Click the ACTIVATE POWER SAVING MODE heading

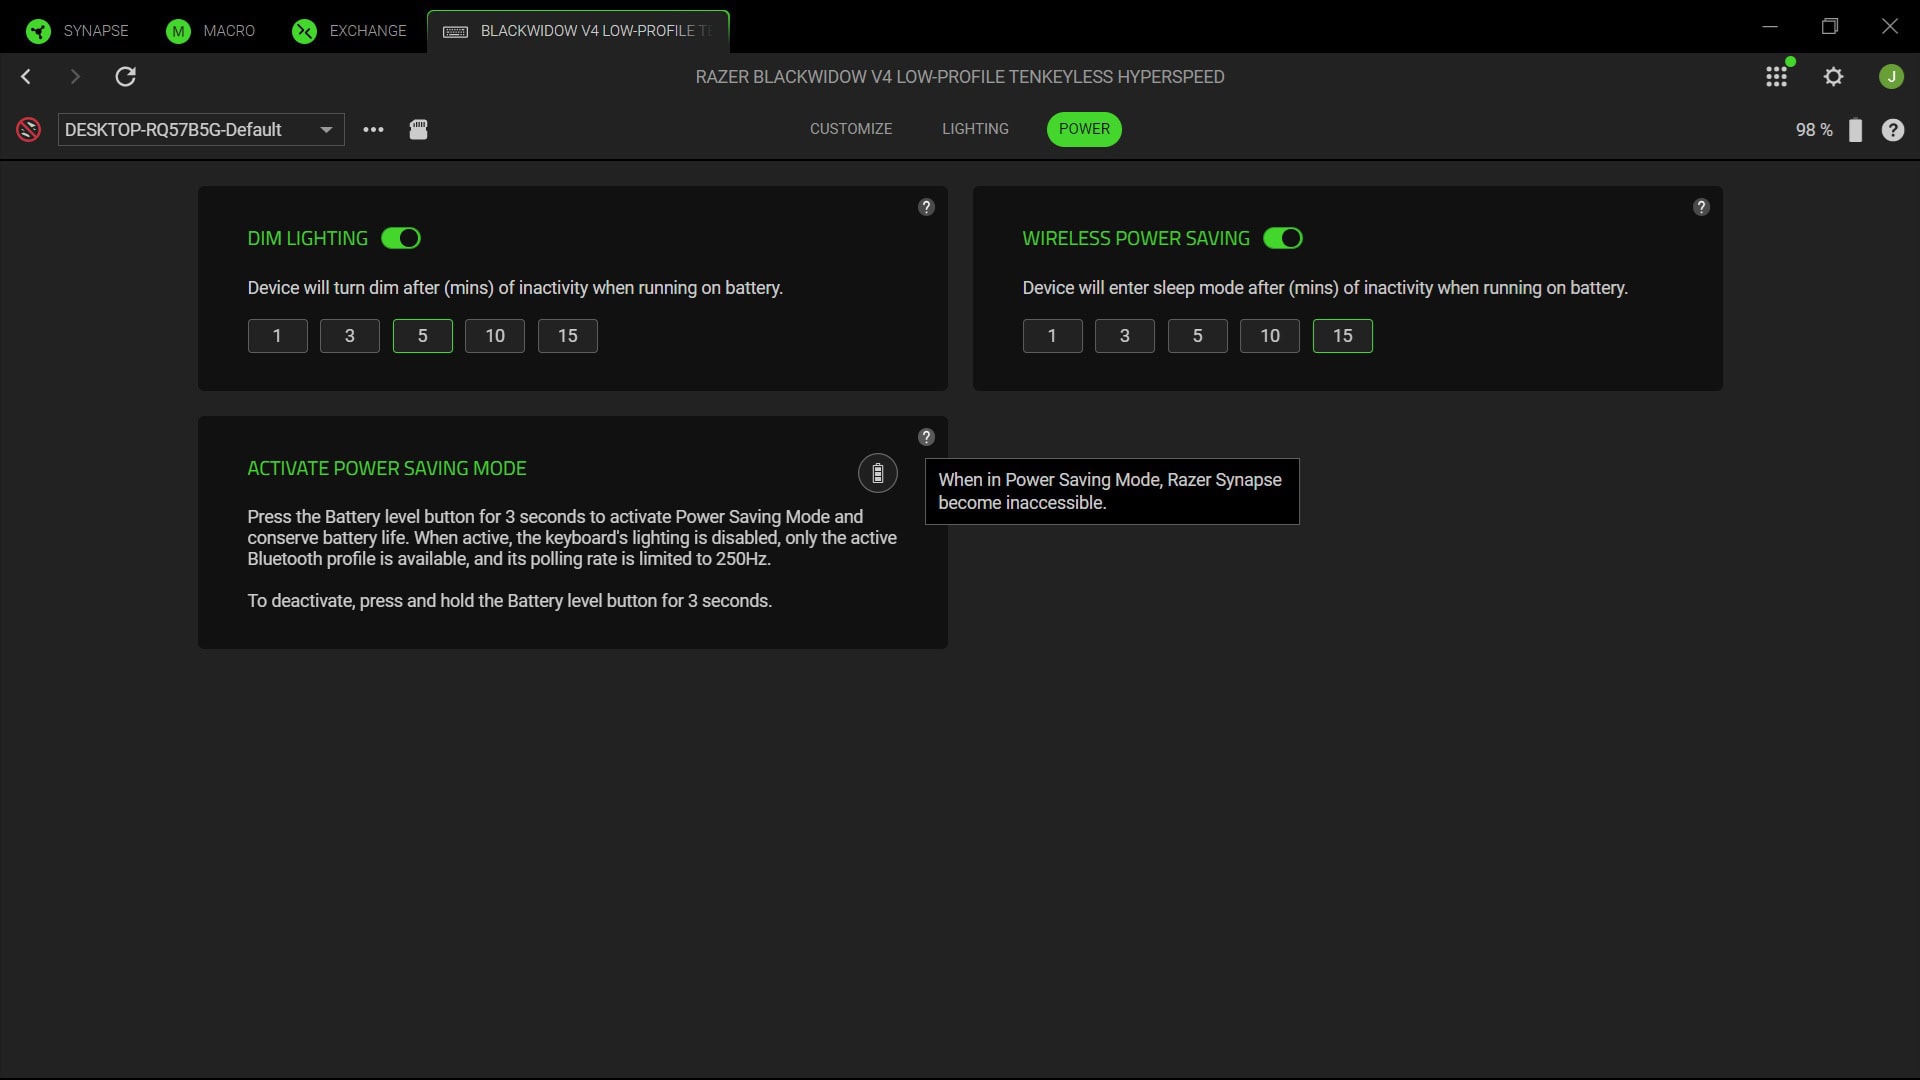pyautogui.click(x=387, y=468)
